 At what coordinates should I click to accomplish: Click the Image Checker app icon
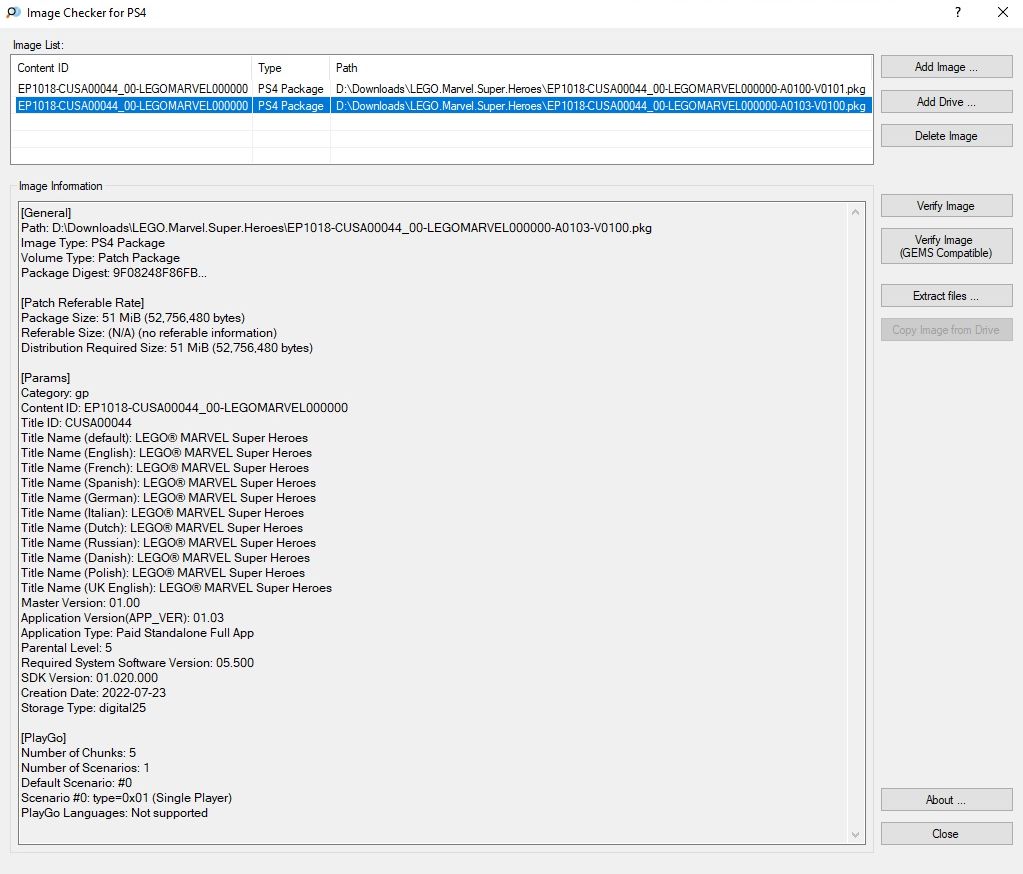point(13,12)
